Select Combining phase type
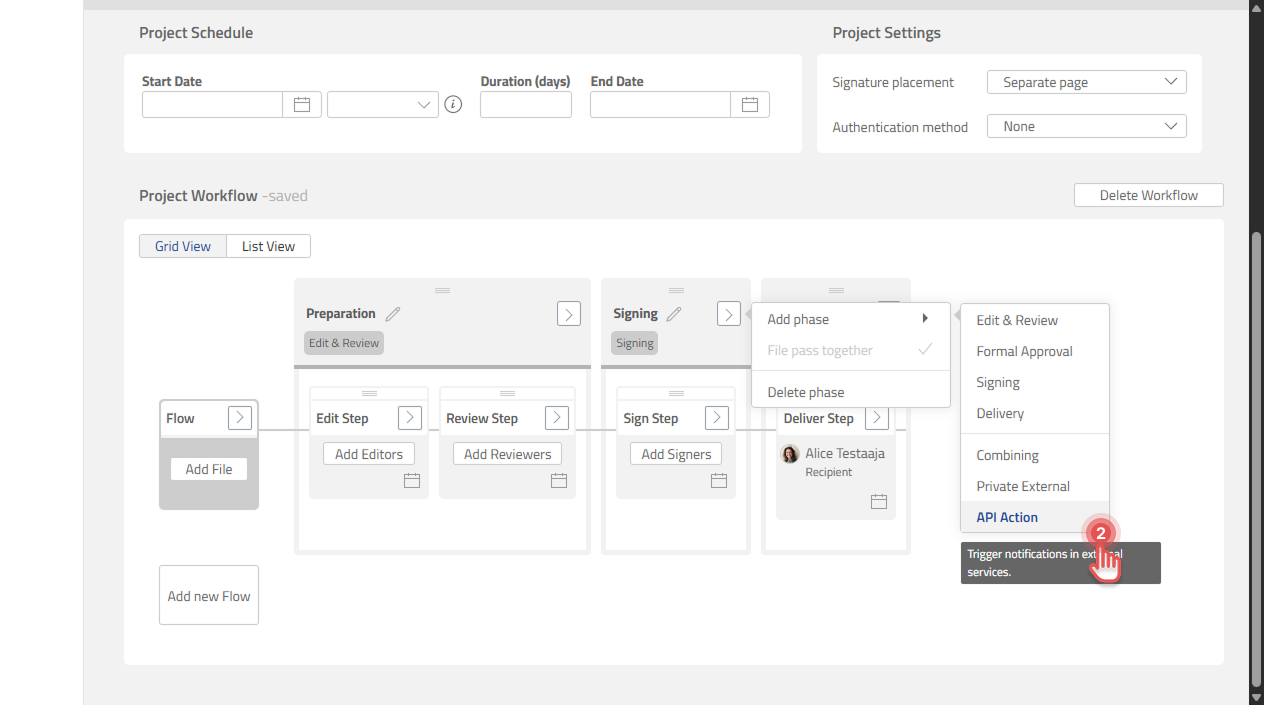The height and width of the screenshot is (705, 1264). tap(1035, 455)
